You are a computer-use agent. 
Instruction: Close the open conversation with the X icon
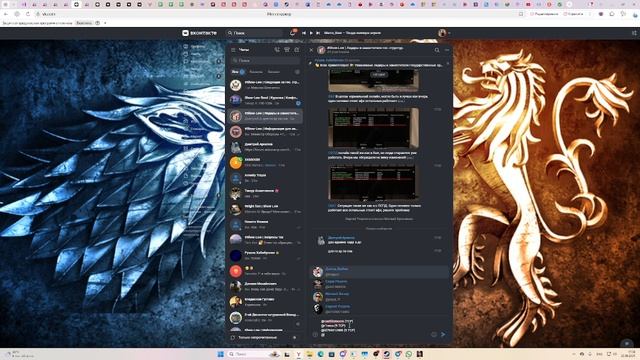pos(311,50)
